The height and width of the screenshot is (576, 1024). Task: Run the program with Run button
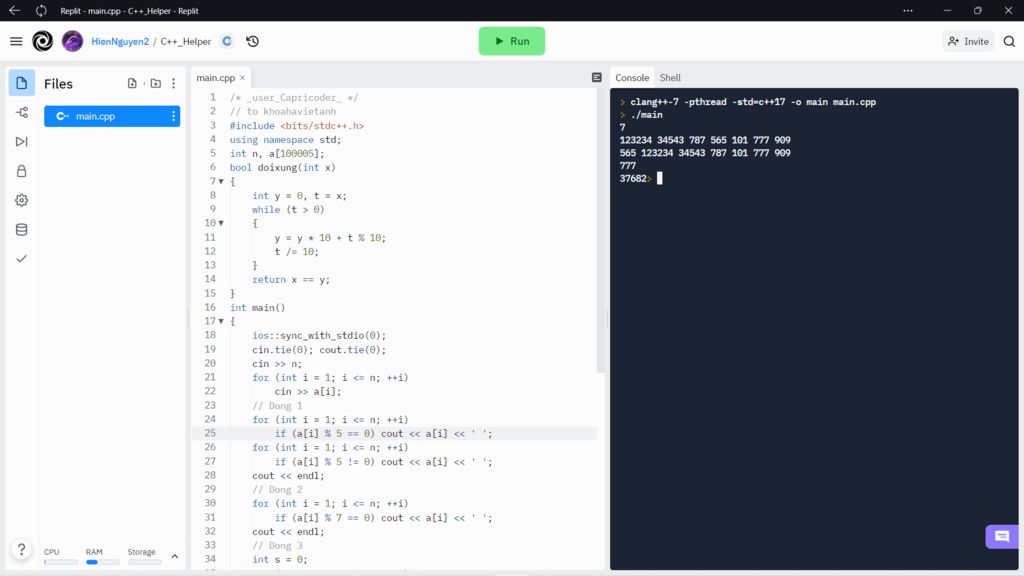point(512,41)
